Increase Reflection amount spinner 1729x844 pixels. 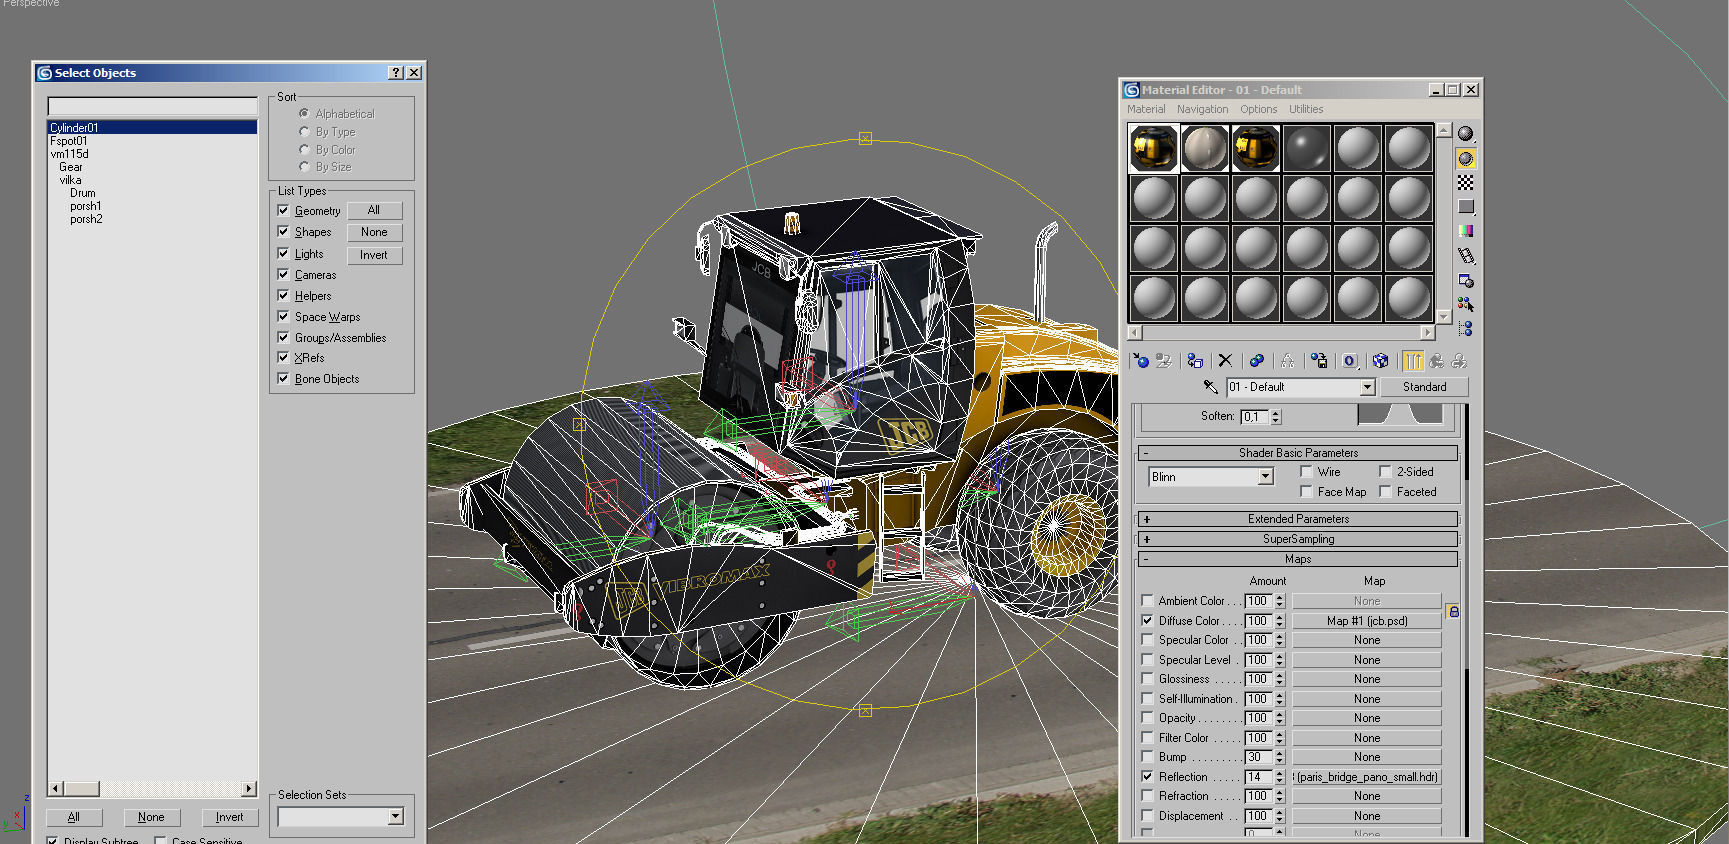coord(1279,773)
